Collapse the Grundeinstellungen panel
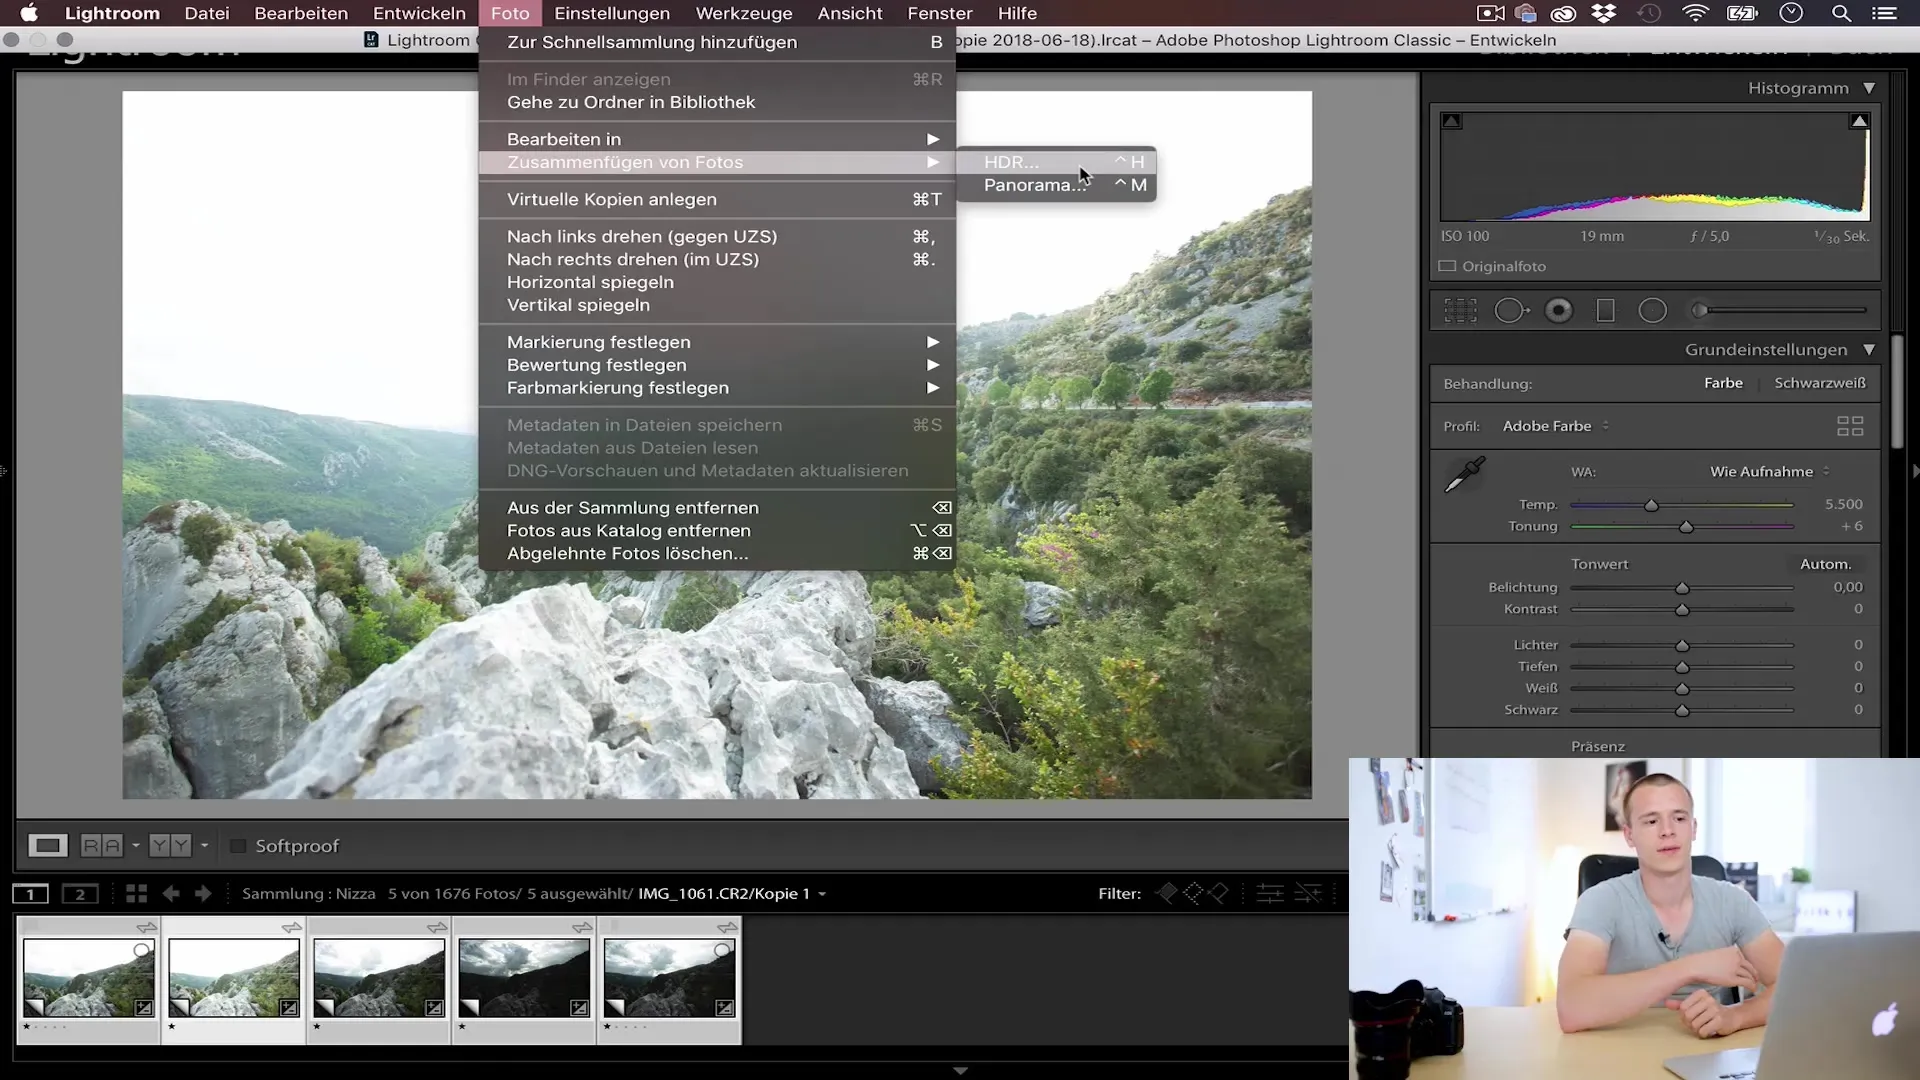 1869,350
